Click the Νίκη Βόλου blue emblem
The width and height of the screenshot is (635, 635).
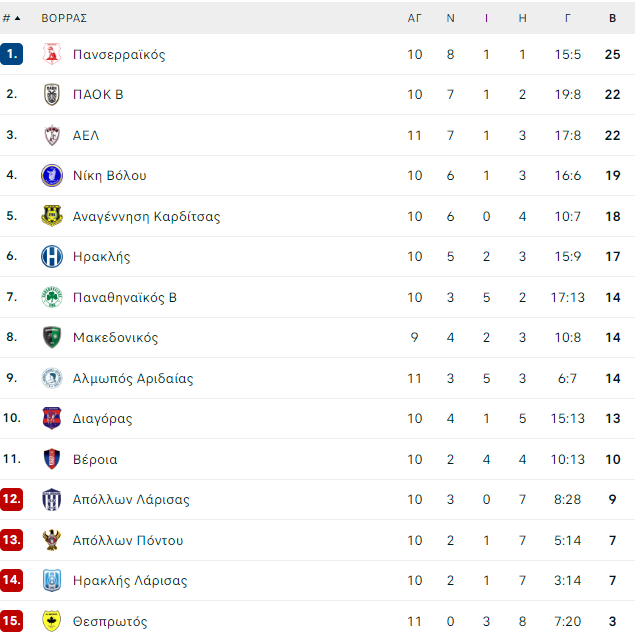[52, 175]
